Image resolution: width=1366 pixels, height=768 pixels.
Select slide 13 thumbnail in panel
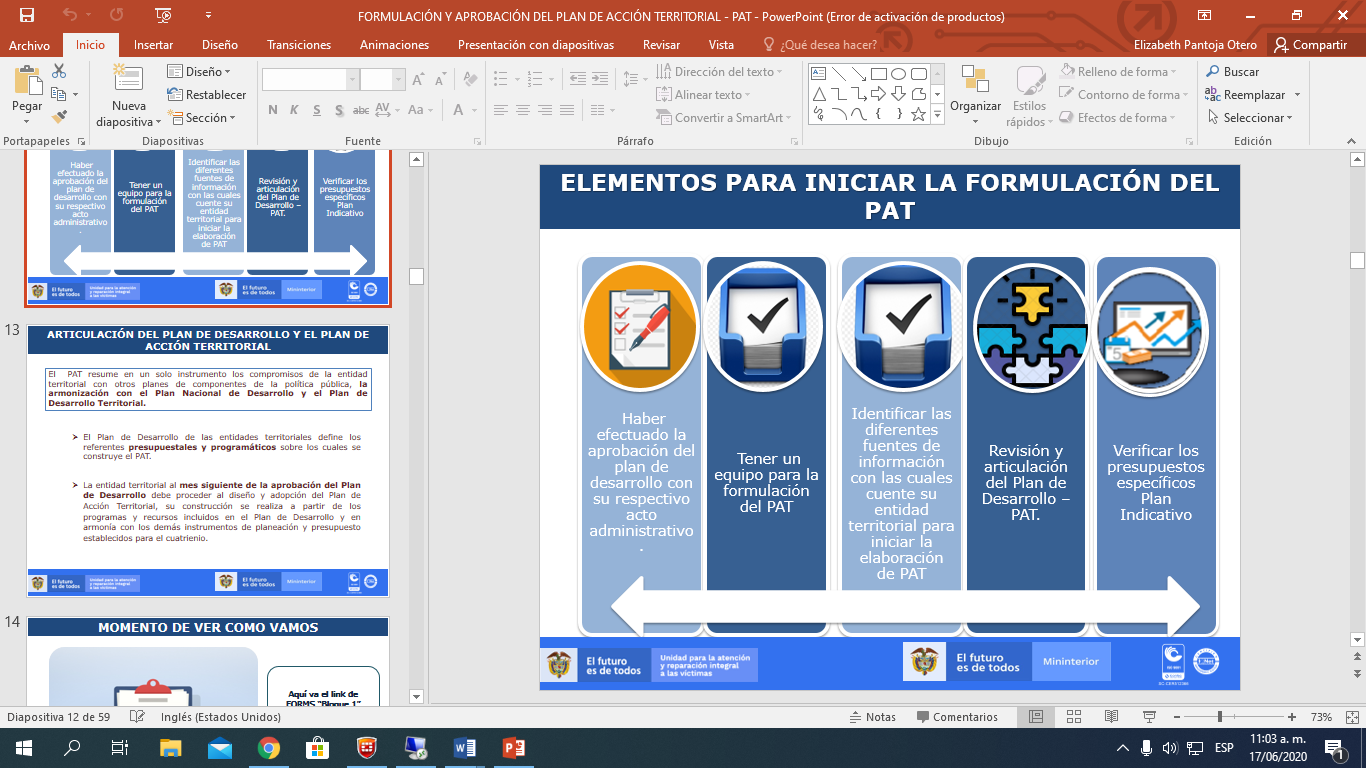(x=207, y=461)
